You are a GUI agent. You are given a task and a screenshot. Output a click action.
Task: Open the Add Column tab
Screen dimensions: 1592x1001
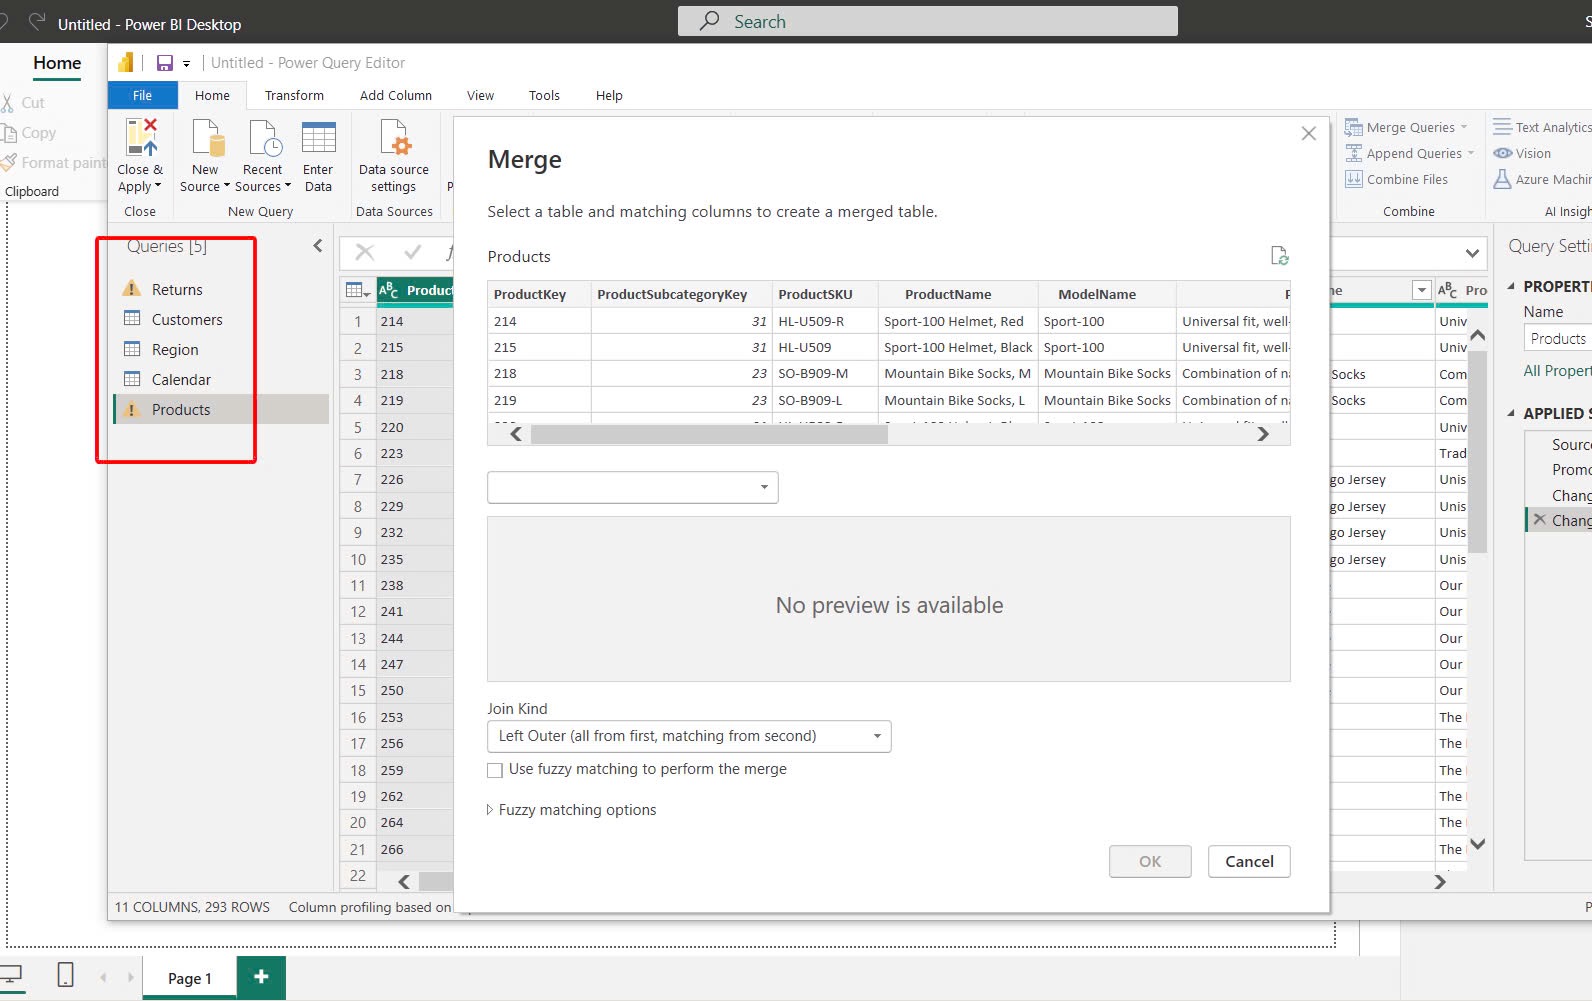(x=396, y=95)
